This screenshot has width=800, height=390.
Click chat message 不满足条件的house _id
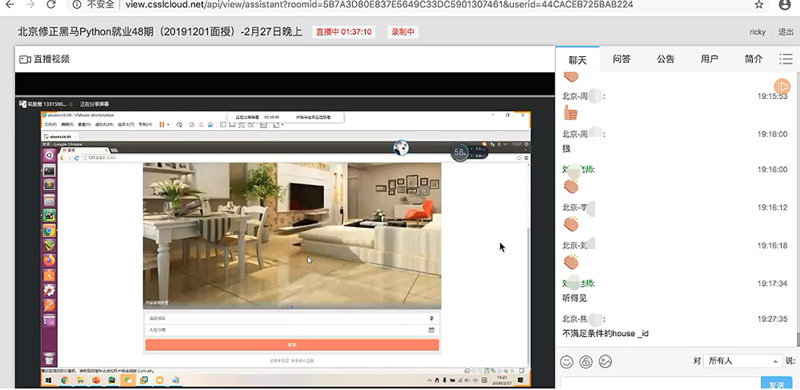605,333
